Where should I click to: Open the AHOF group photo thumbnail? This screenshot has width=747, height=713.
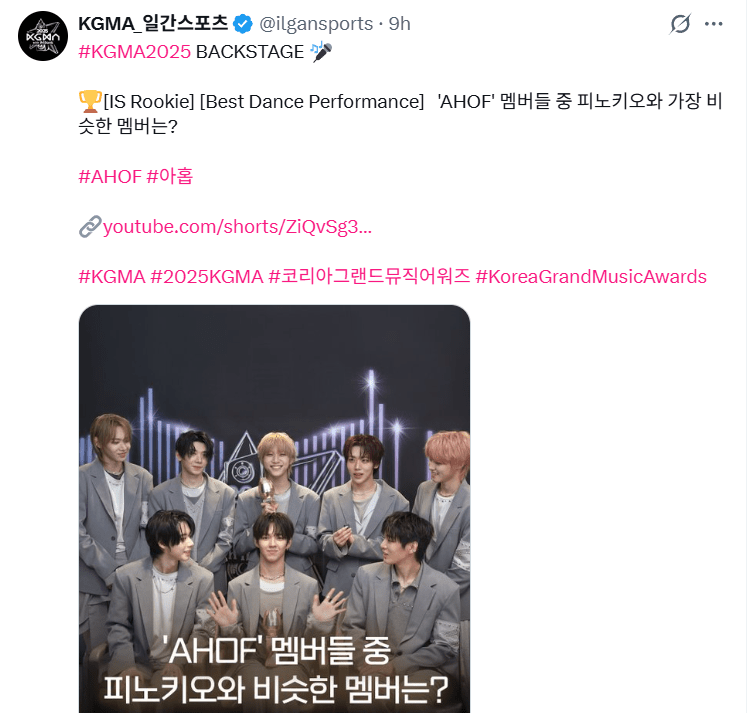(x=274, y=509)
